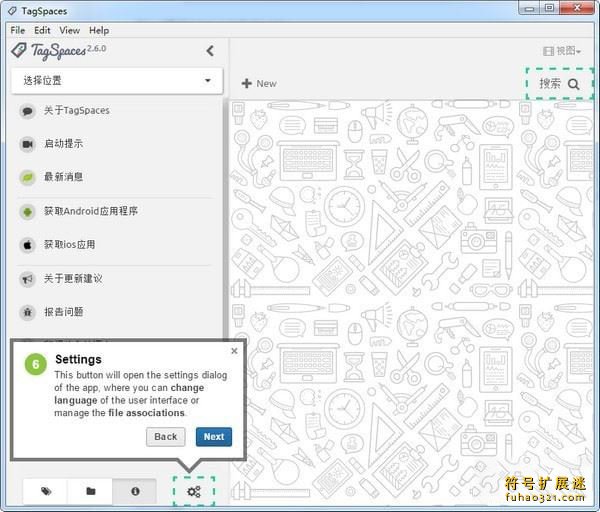Close the Settings tour popup

(235, 351)
